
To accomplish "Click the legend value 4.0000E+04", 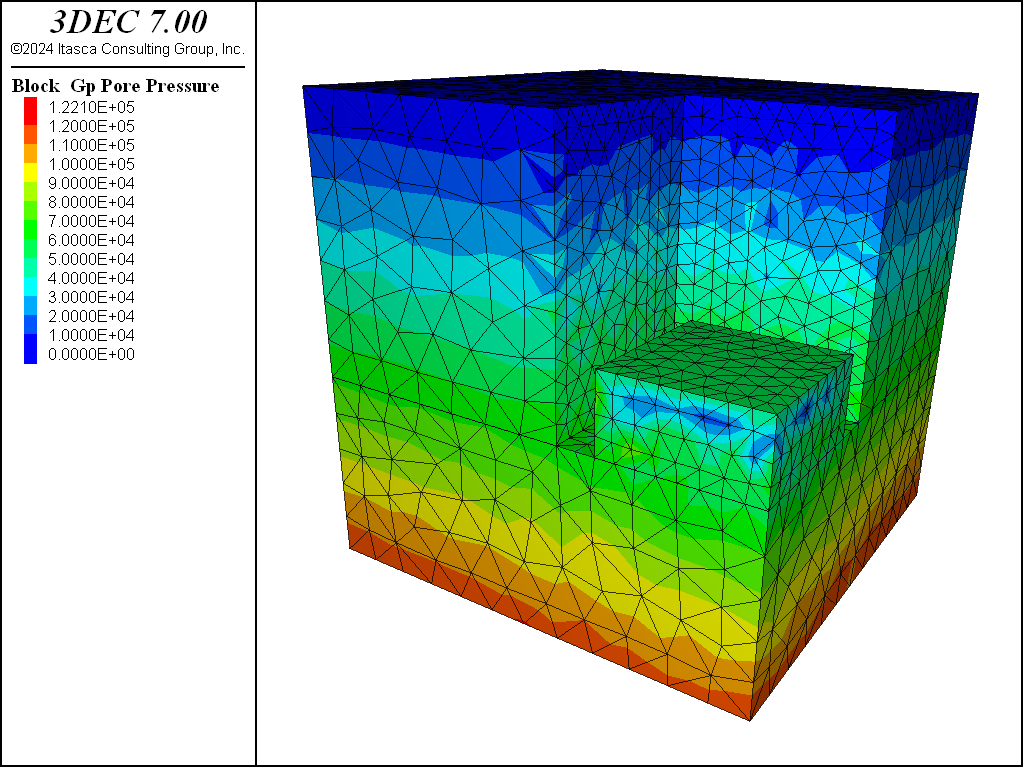I will [x=91, y=278].
